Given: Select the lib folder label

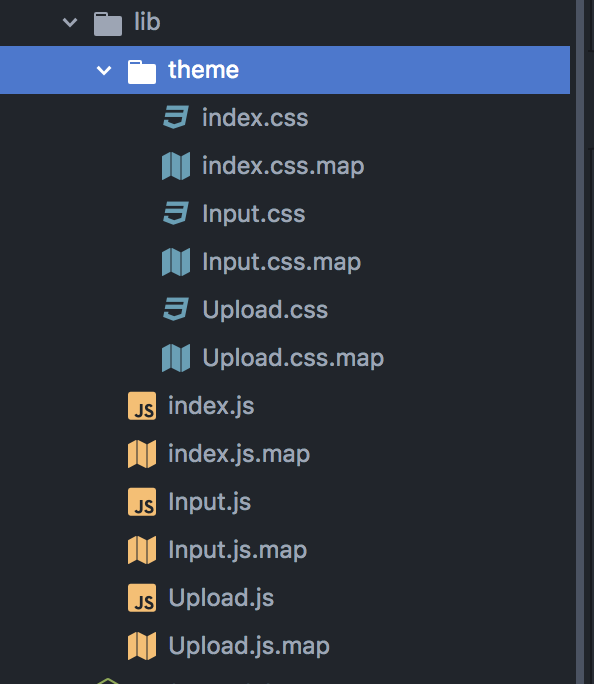Looking at the screenshot, I should 147,22.
